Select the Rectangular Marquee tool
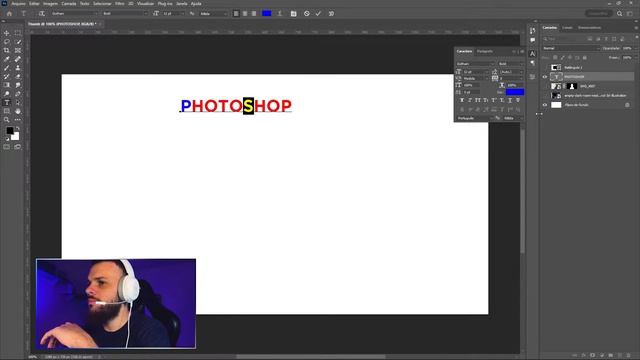 tap(18, 33)
